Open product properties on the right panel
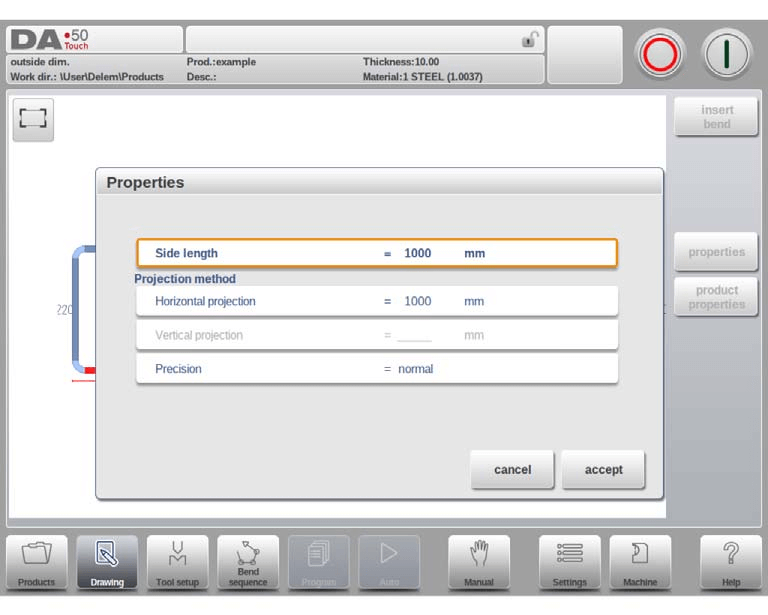 tap(716, 297)
